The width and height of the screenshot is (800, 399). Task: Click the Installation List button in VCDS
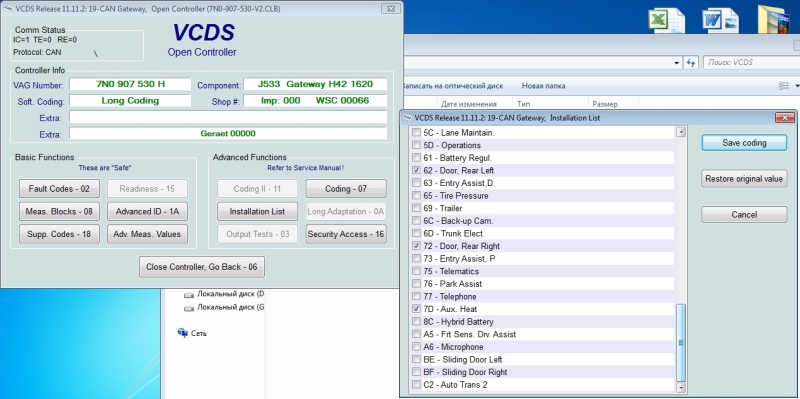(x=257, y=211)
